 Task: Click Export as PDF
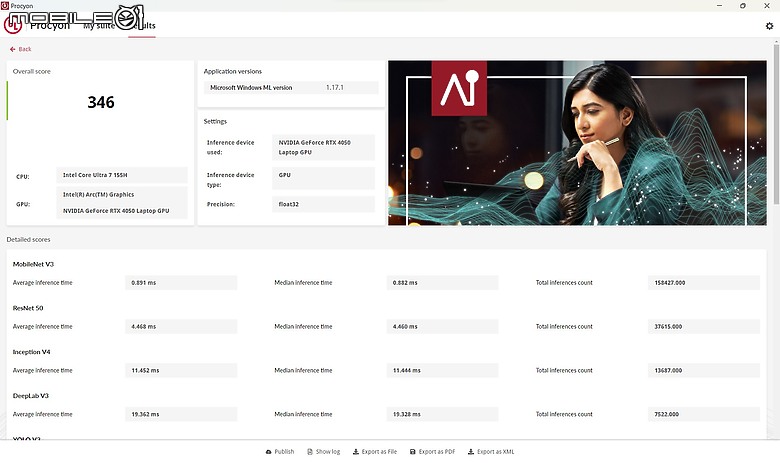[x=432, y=452]
